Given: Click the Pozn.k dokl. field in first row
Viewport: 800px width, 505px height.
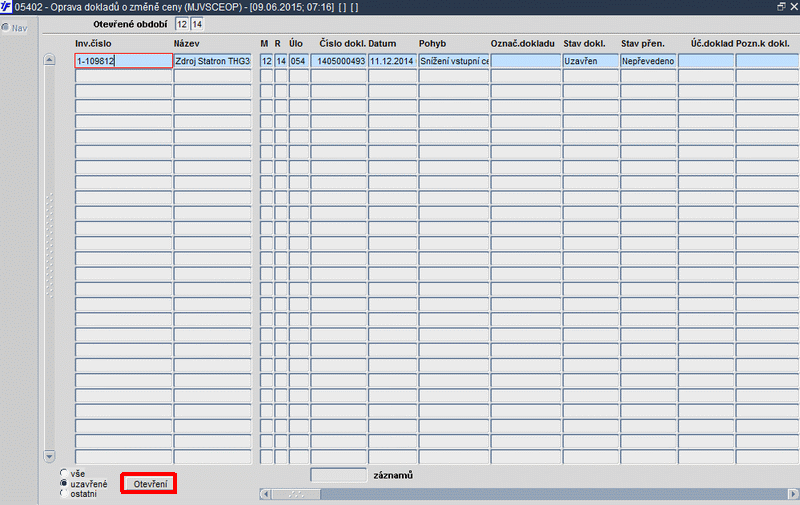Looking at the screenshot, I should pyautogui.click(x=767, y=61).
